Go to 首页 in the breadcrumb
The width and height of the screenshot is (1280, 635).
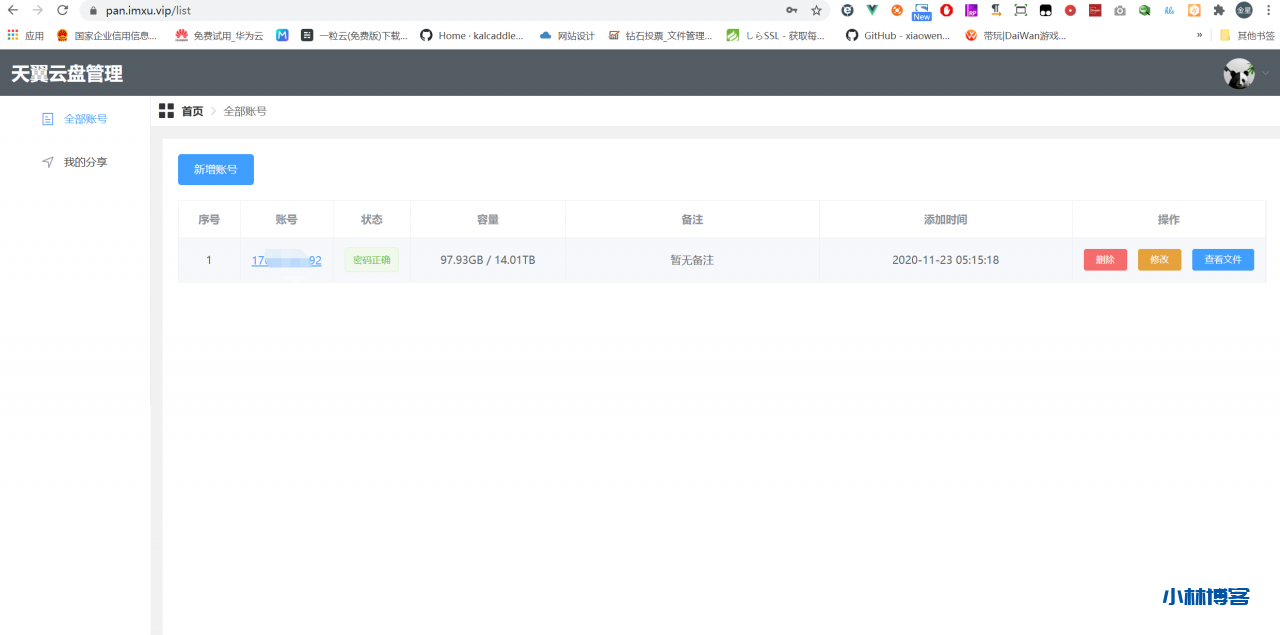(192, 111)
